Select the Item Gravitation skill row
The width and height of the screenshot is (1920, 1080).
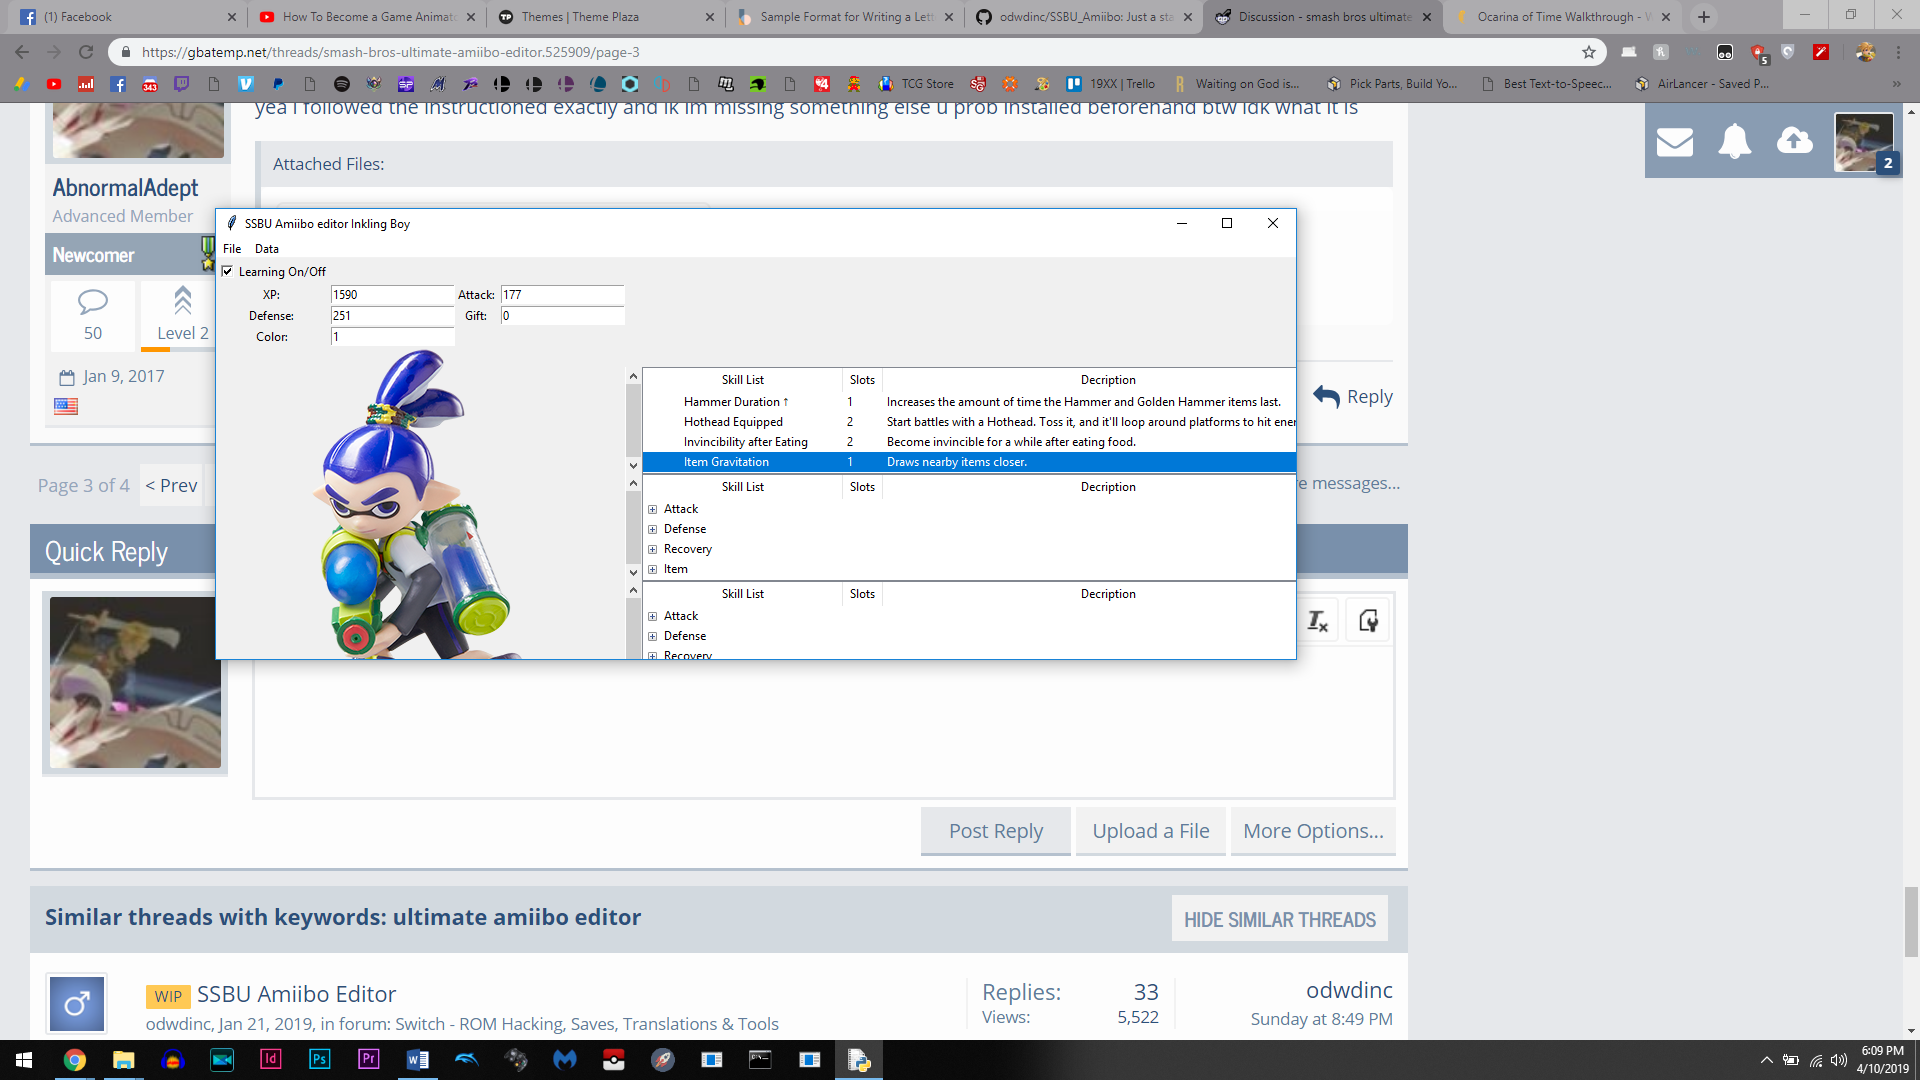point(969,462)
